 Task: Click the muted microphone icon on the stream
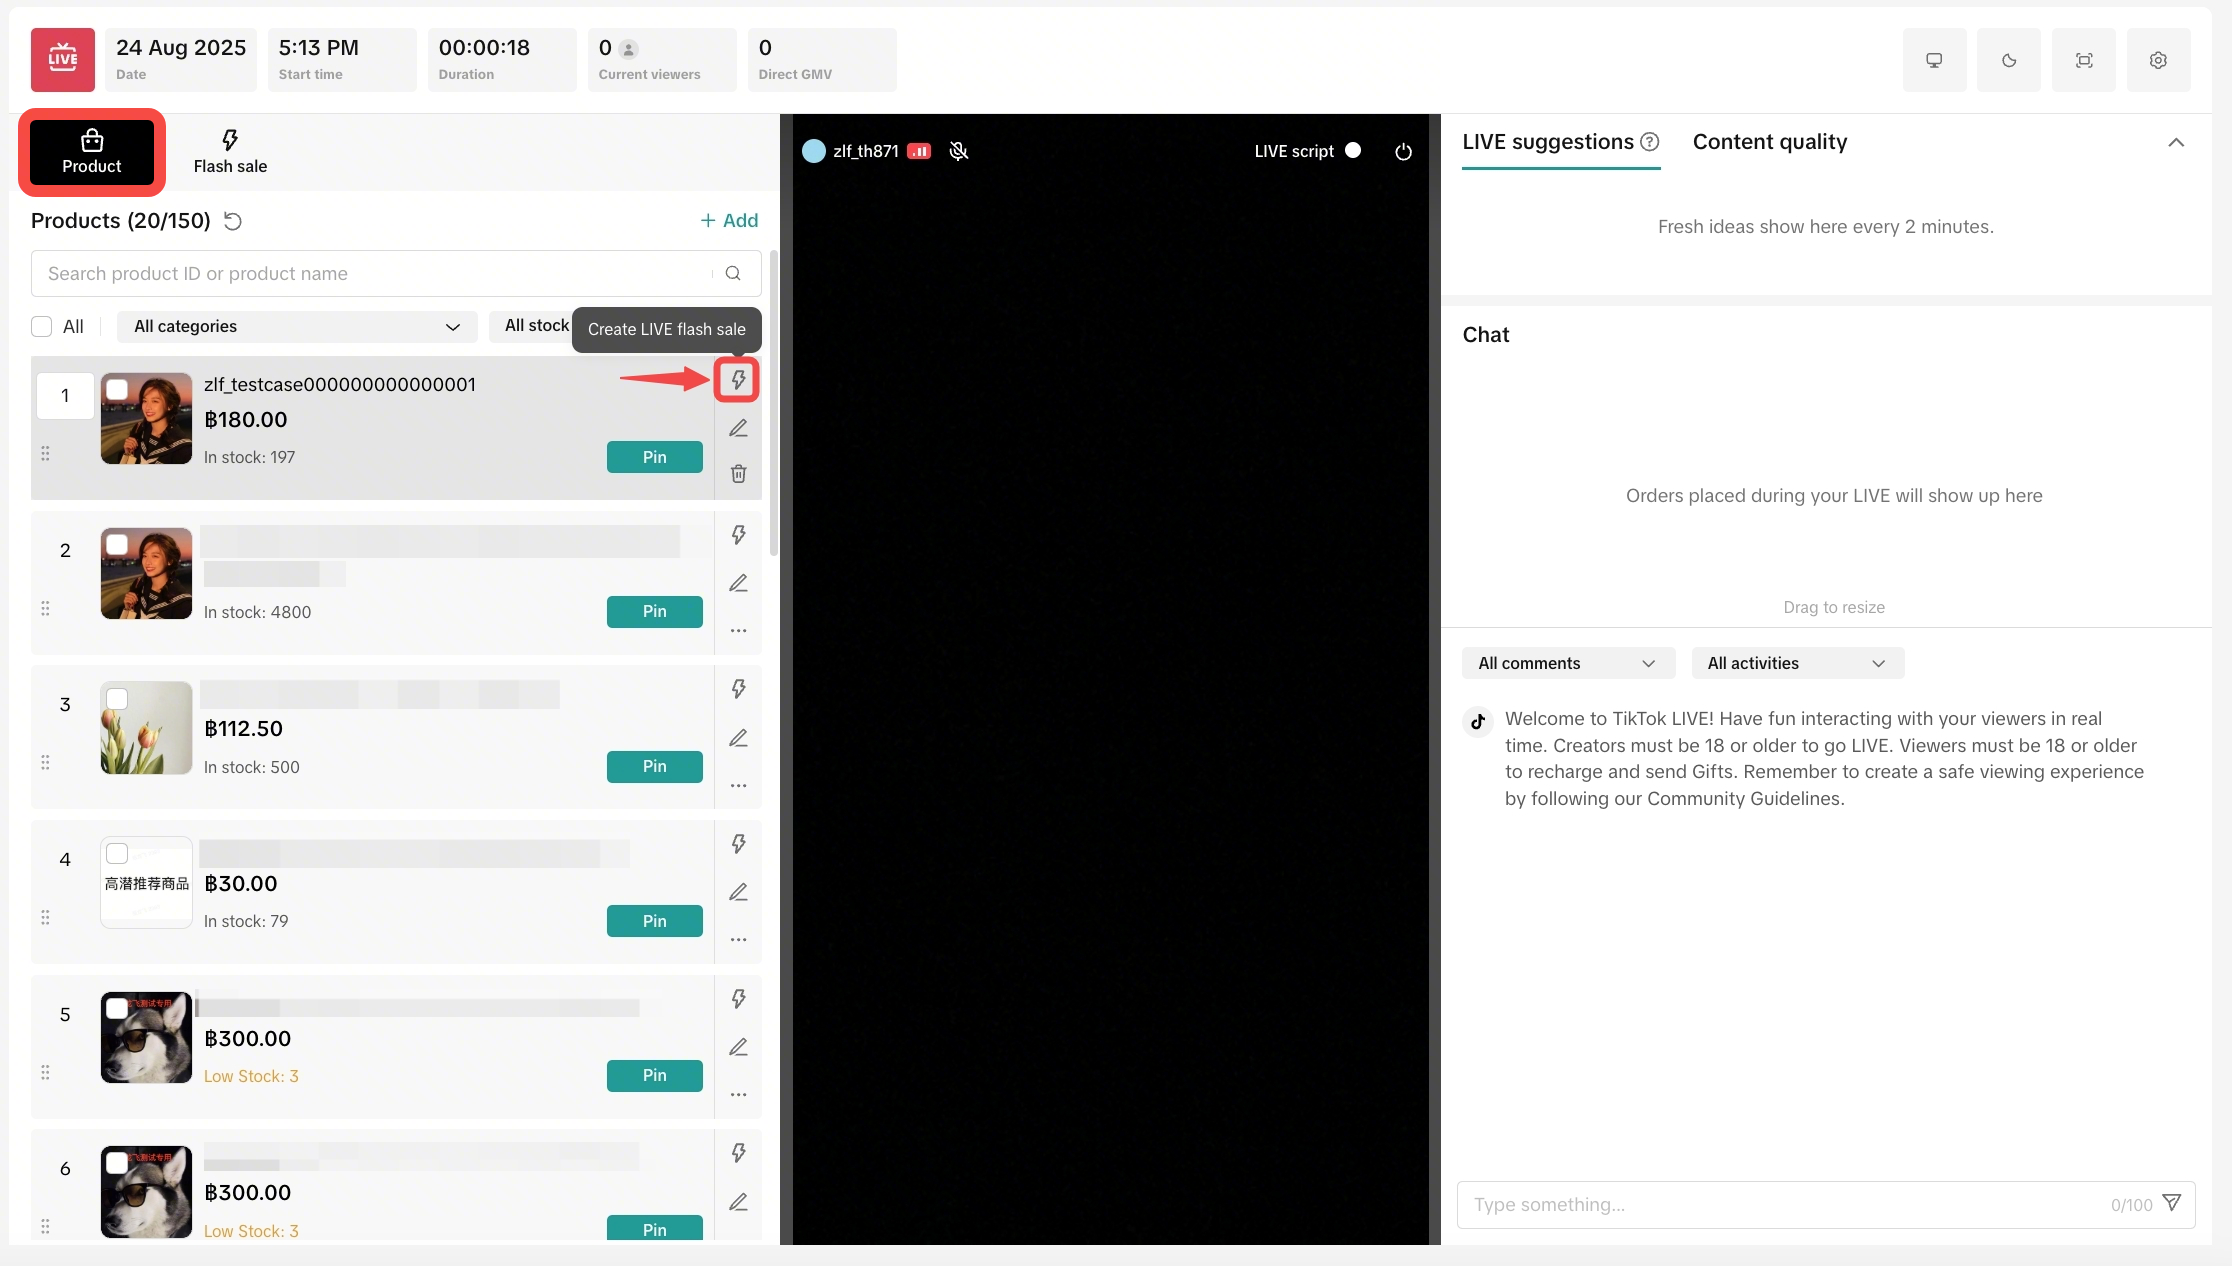pos(958,151)
